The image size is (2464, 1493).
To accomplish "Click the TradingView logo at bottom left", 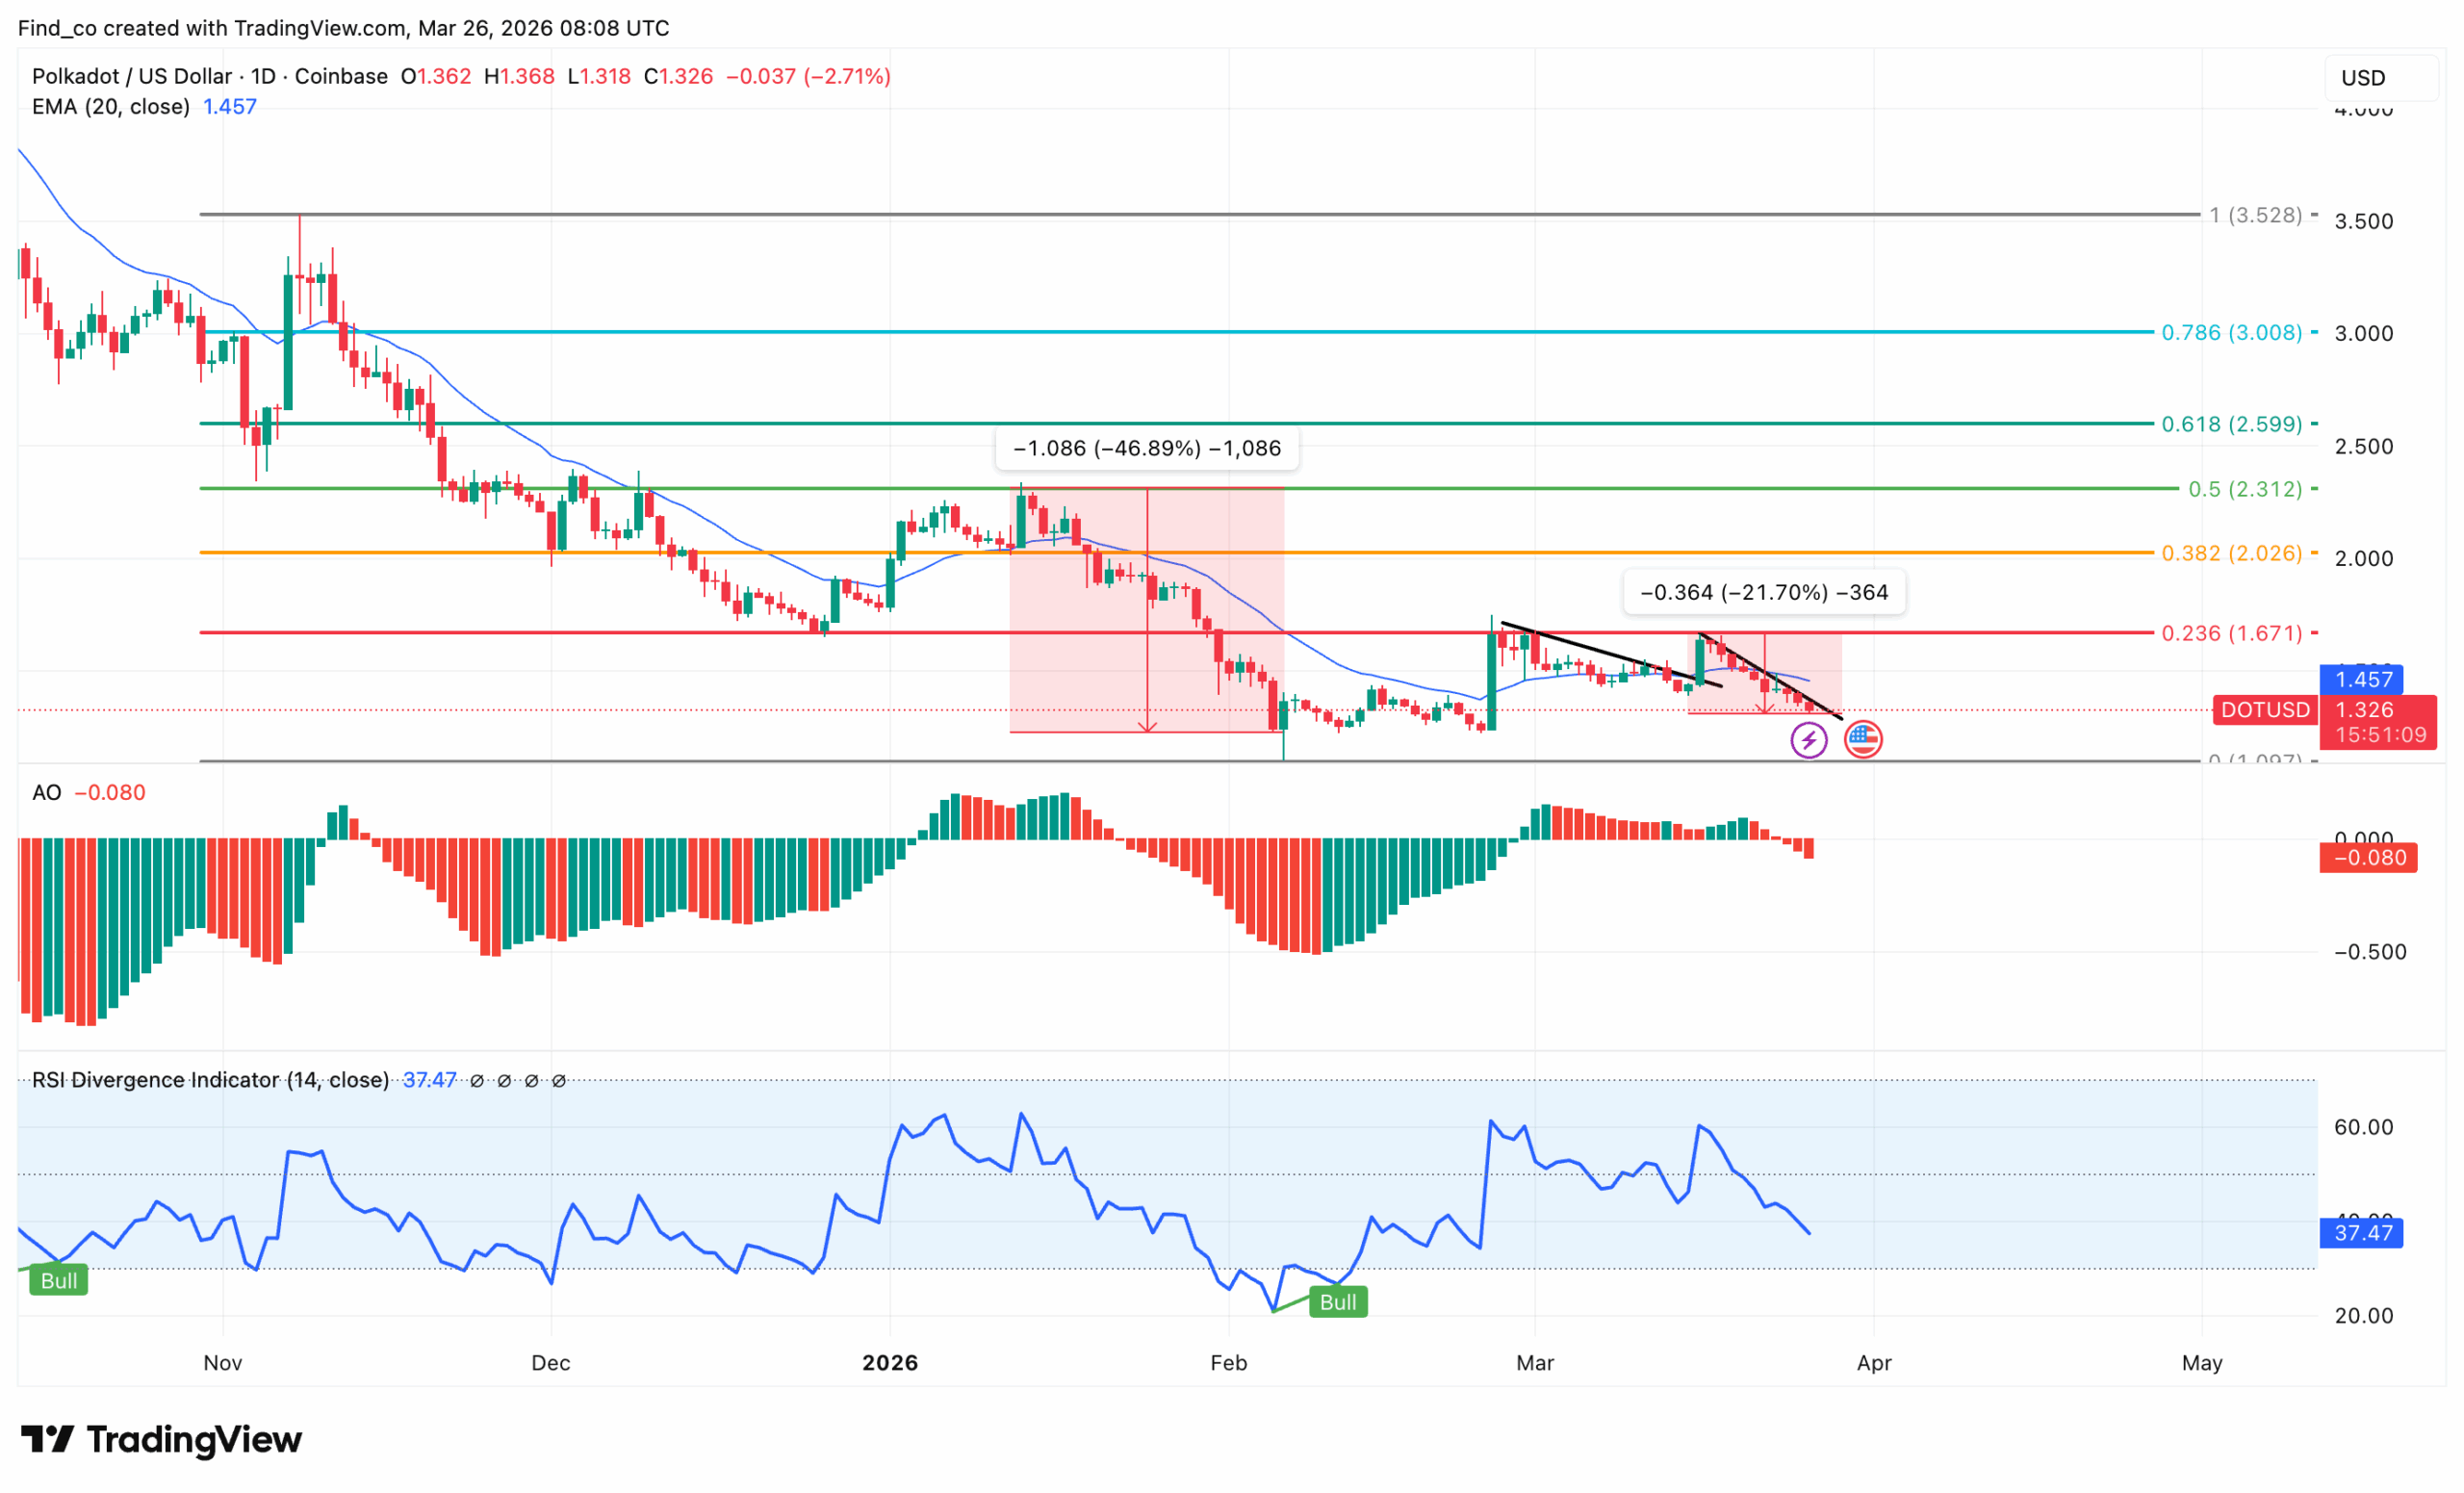I will click(161, 1439).
